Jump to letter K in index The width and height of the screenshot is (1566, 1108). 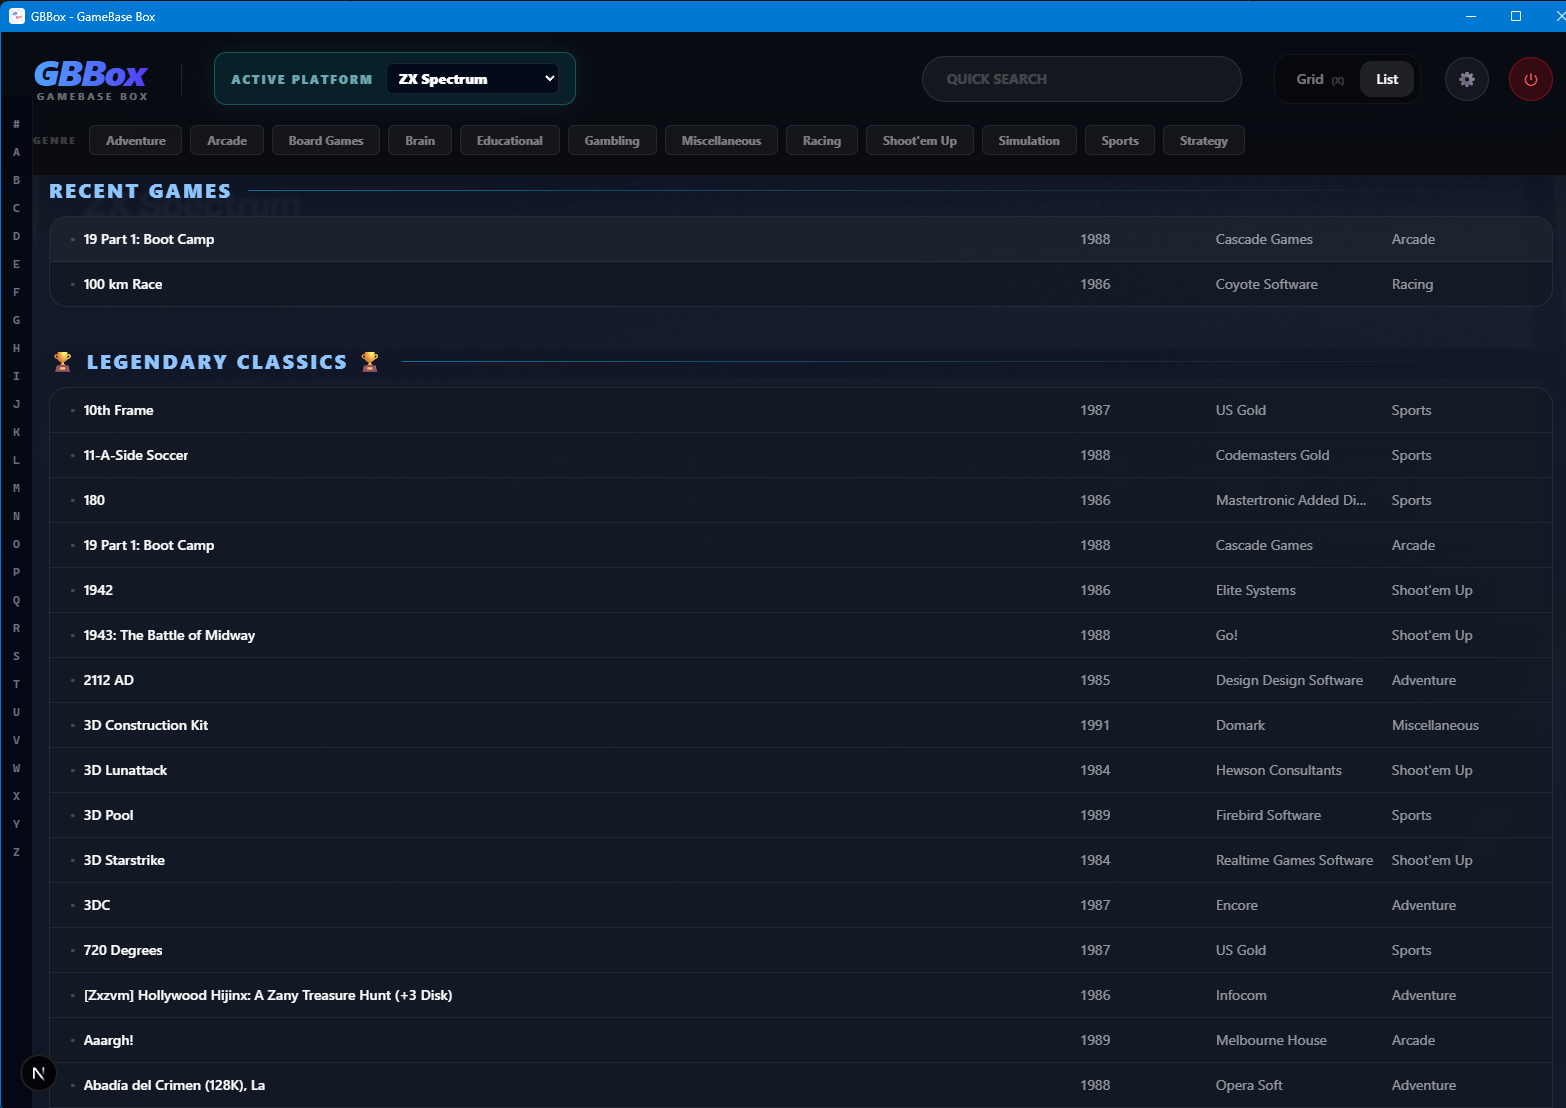coord(16,432)
